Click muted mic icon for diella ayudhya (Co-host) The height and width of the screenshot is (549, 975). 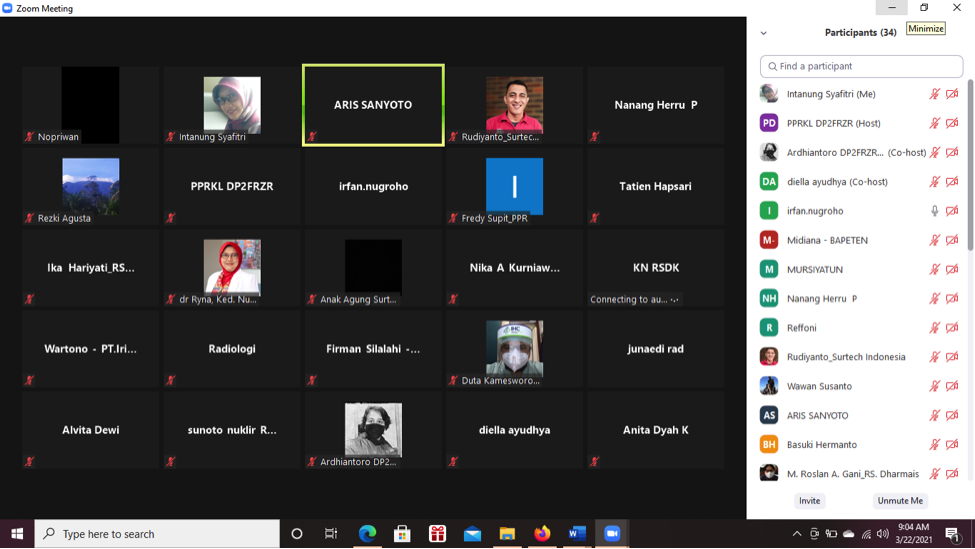934,182
